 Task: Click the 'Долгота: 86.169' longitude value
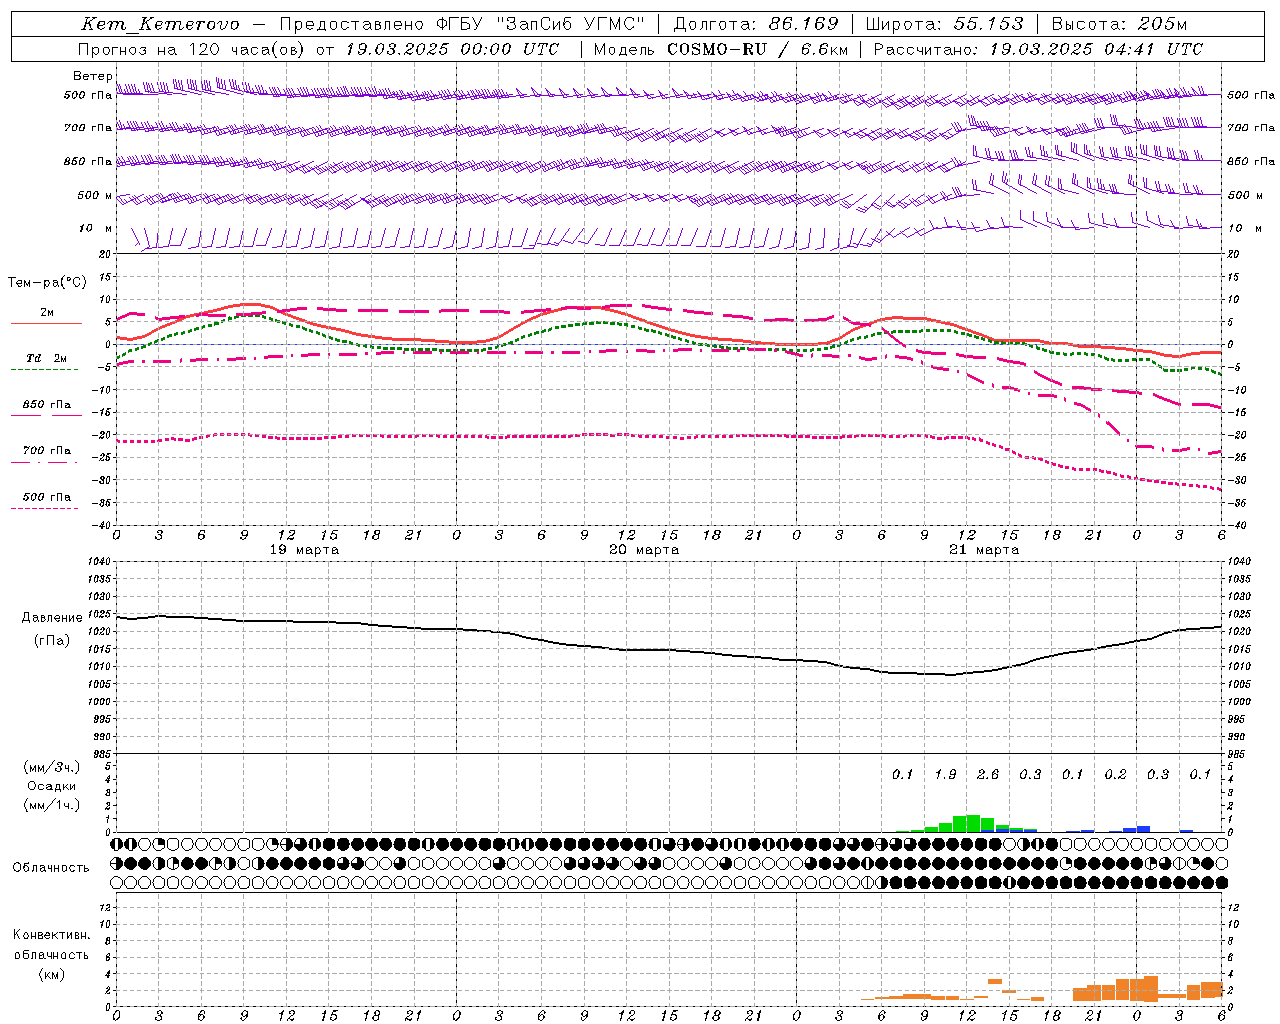756,24
